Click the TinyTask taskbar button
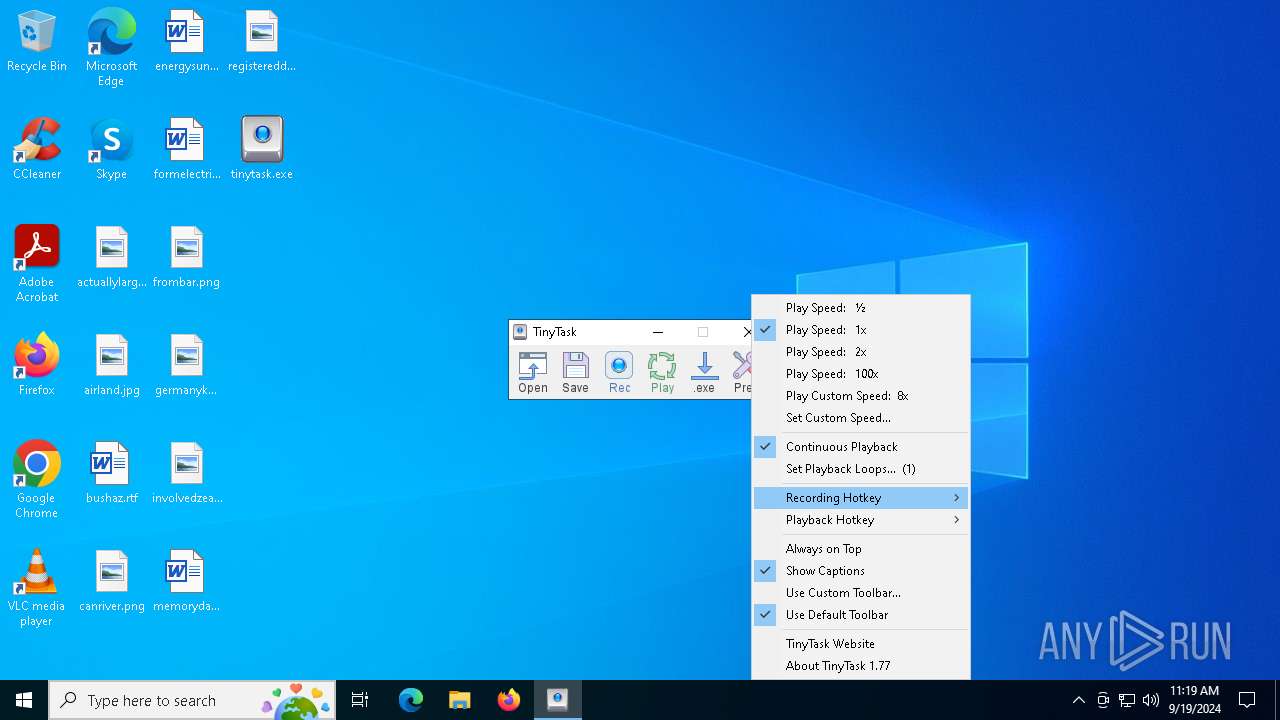Screen dimensions: 1280x720 click(x=557, y=700)
